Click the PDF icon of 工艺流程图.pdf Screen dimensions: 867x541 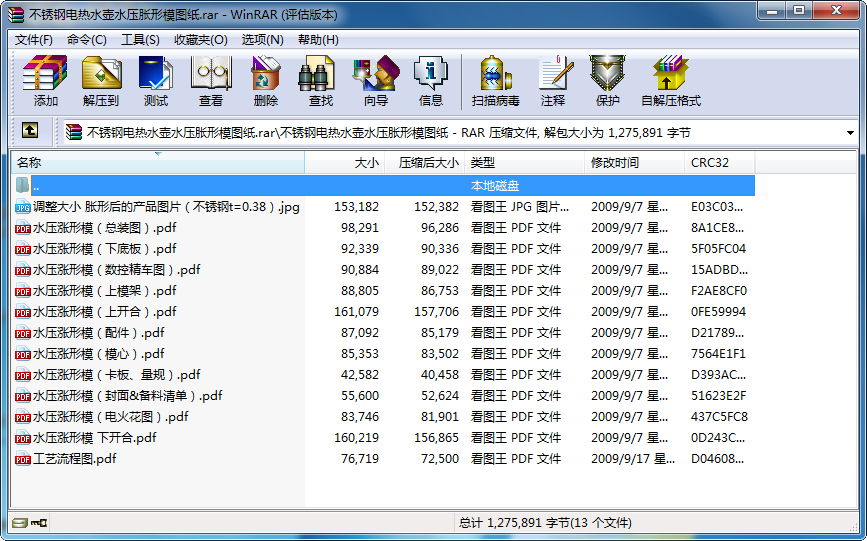[x=23, y=459]
